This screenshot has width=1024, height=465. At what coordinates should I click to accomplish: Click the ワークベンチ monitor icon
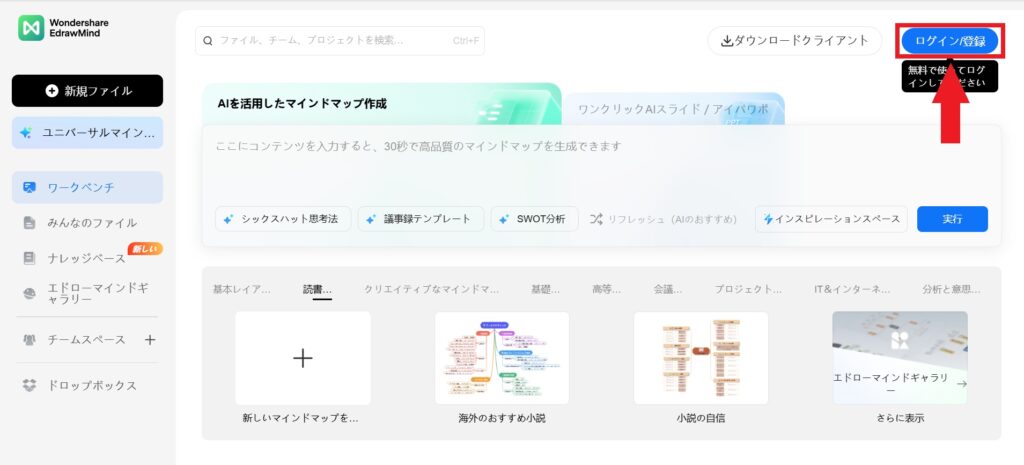click(x=29, y=187)
